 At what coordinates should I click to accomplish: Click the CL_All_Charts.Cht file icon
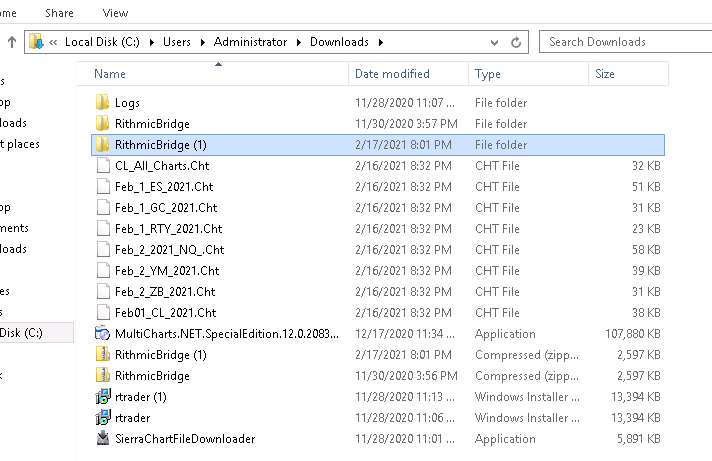point(102,166)
